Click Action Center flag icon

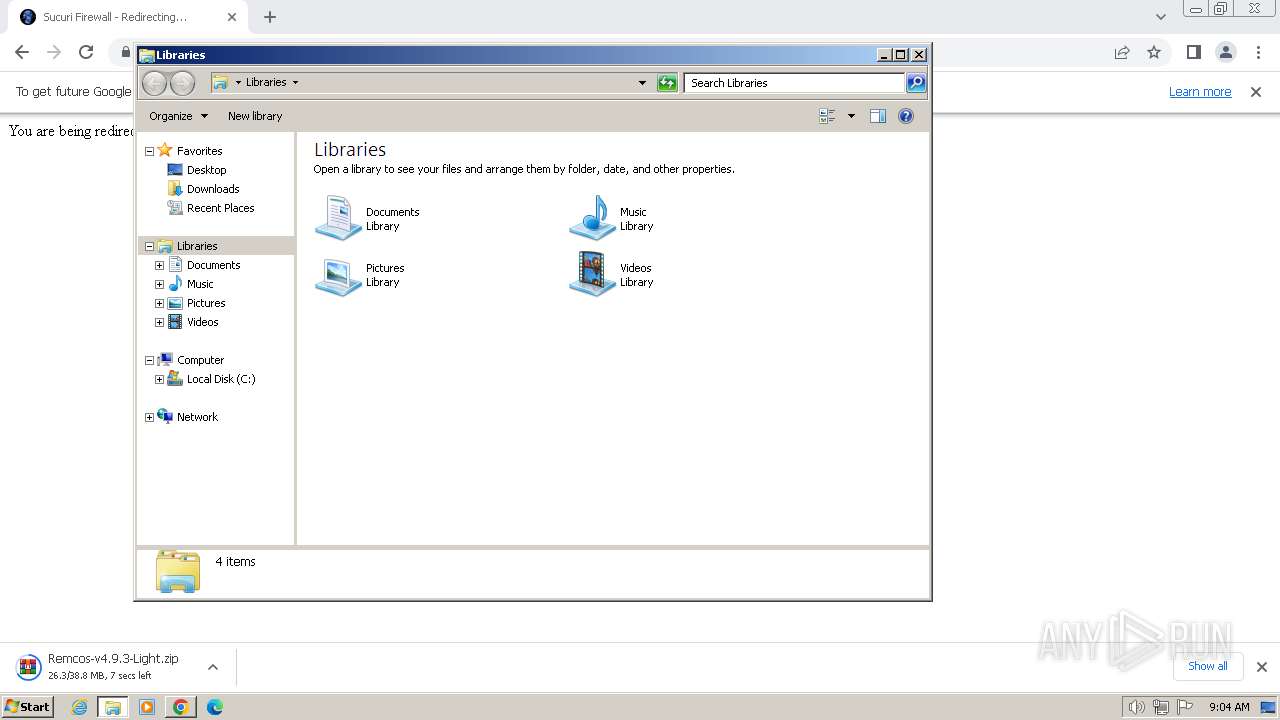(1186, 707)
